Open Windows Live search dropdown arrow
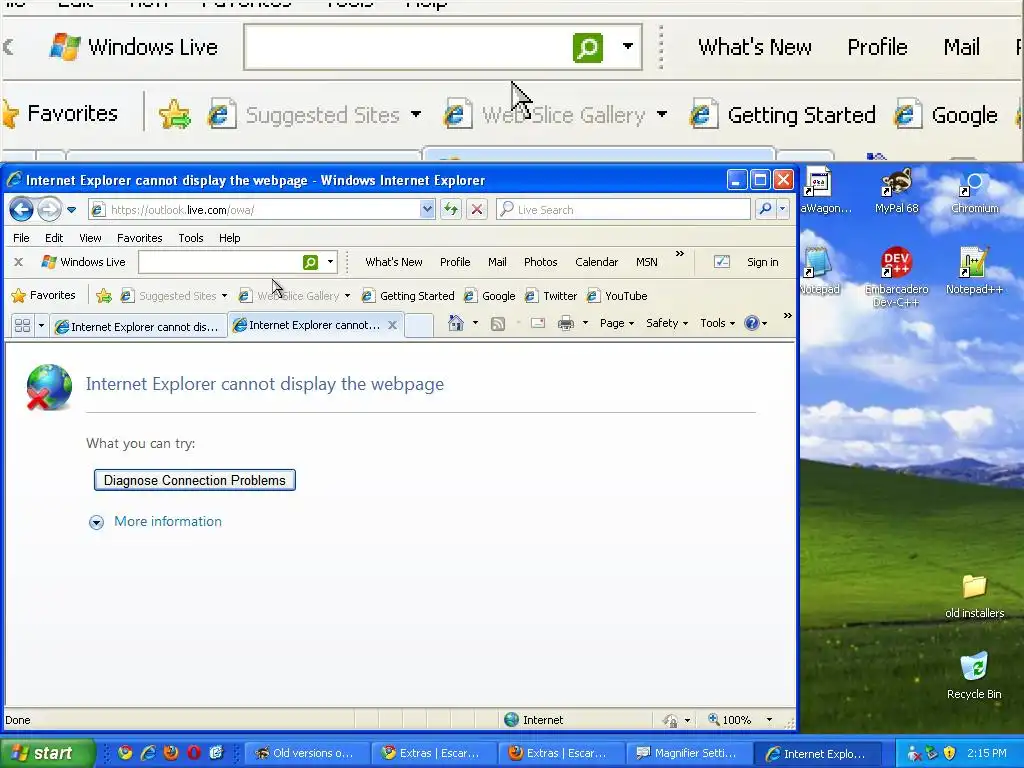Image resolution: width=1024 pixels, height=768 pixels. tap(330, 262)
